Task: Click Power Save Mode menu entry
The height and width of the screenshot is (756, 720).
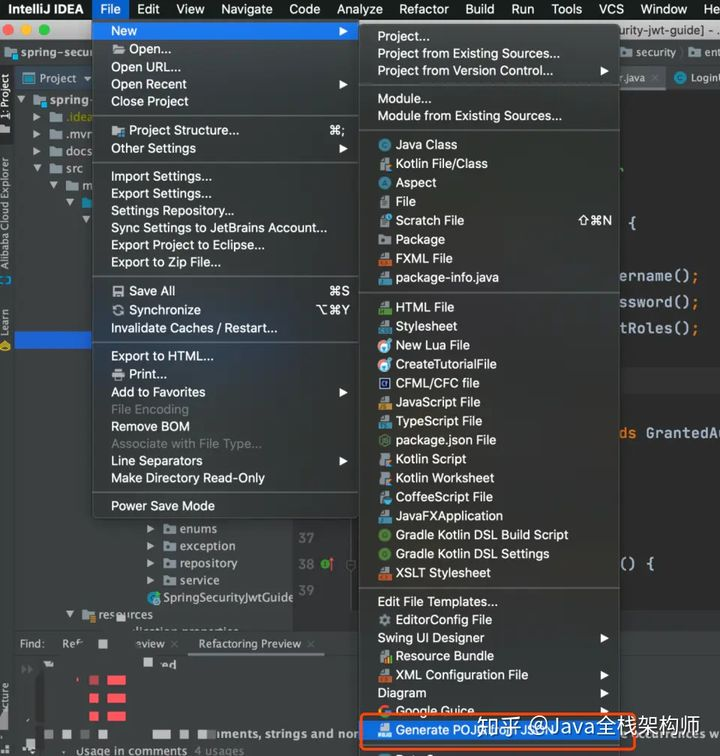Action: pos(225,506)
